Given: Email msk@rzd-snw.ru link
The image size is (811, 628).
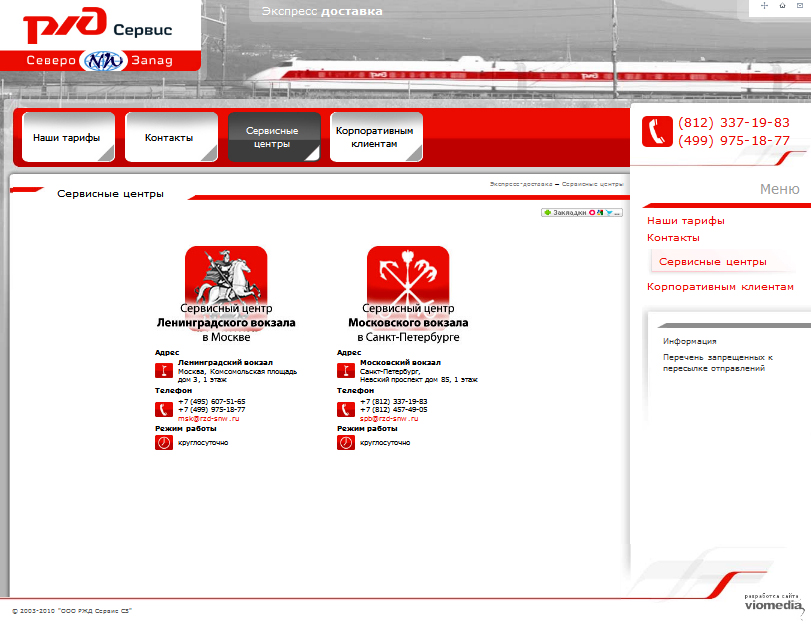Looking at the screenshot, I should click(x=208, y=418).
